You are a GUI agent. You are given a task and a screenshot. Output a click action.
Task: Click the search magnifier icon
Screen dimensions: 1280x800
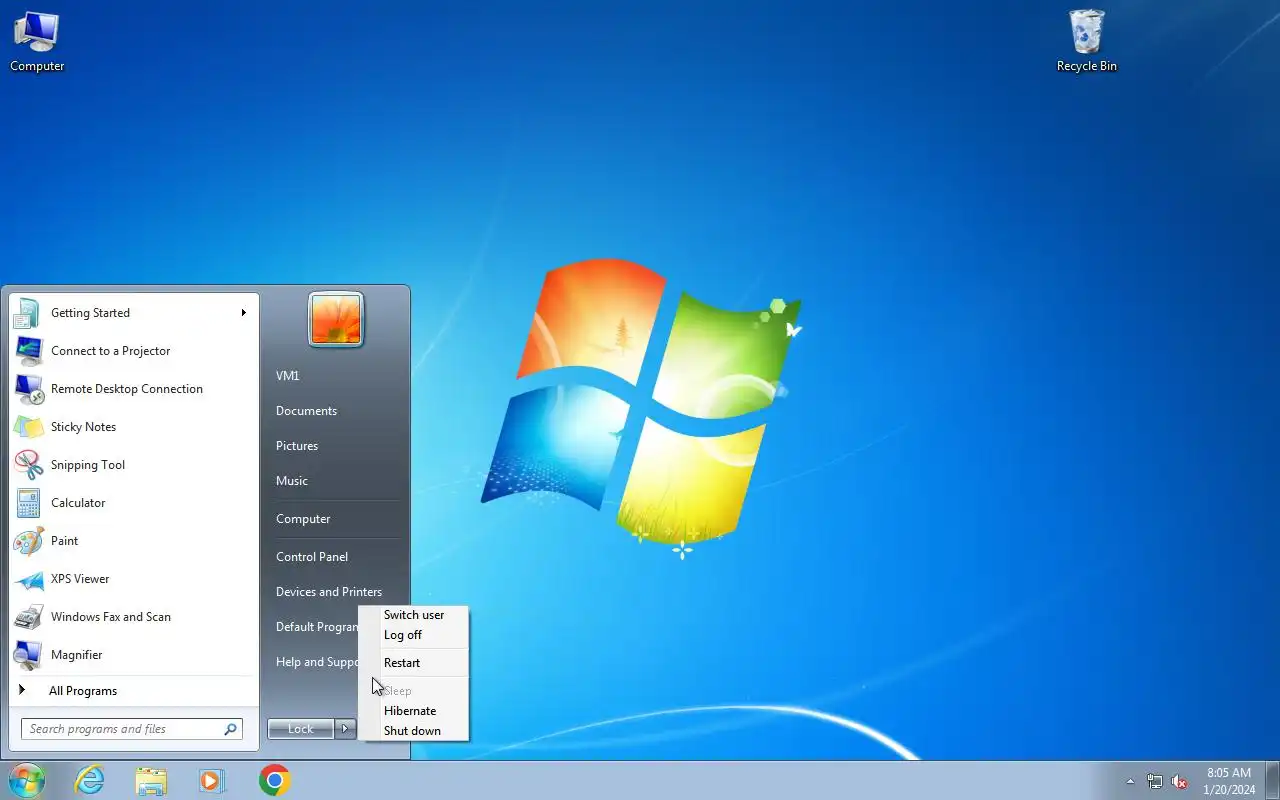click(230, 729)
